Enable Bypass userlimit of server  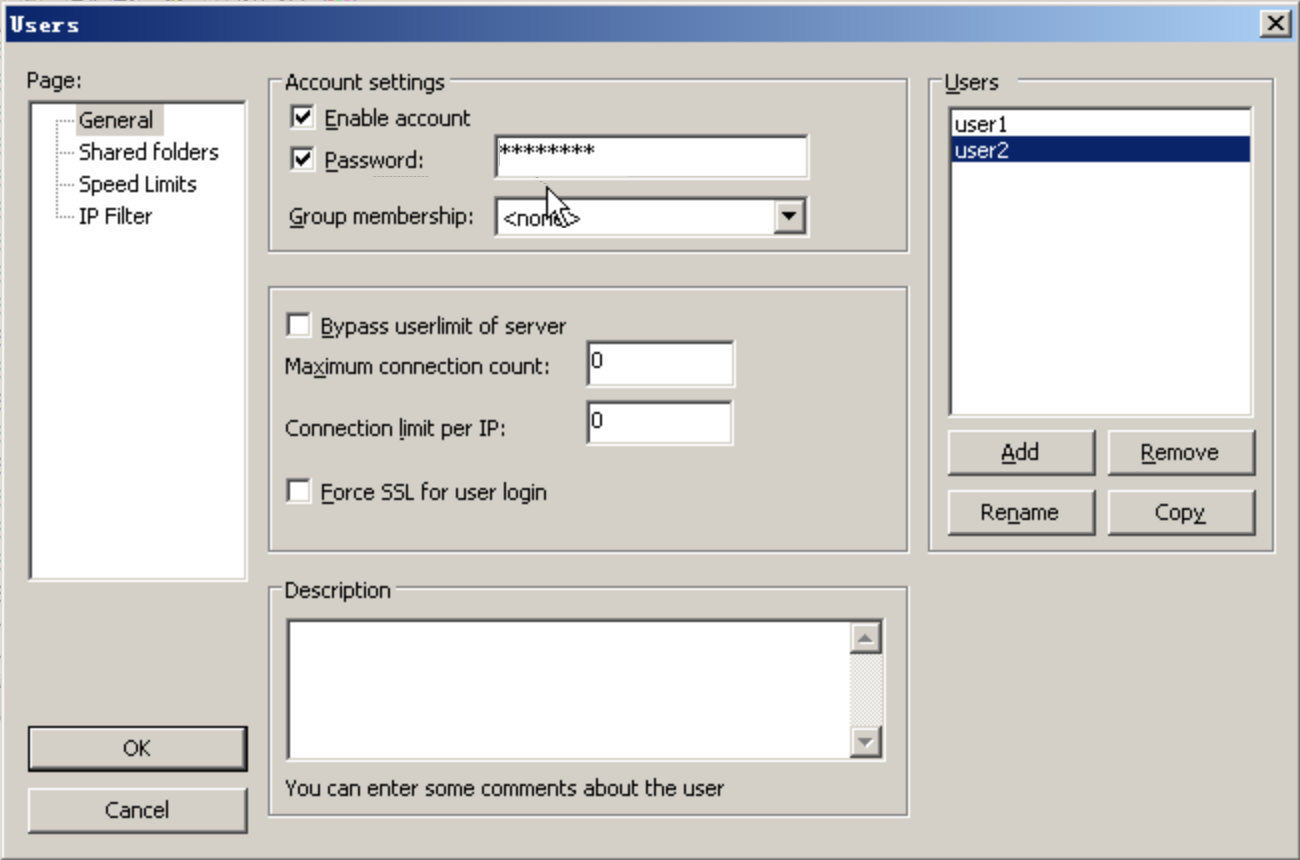tap(298, 326)
